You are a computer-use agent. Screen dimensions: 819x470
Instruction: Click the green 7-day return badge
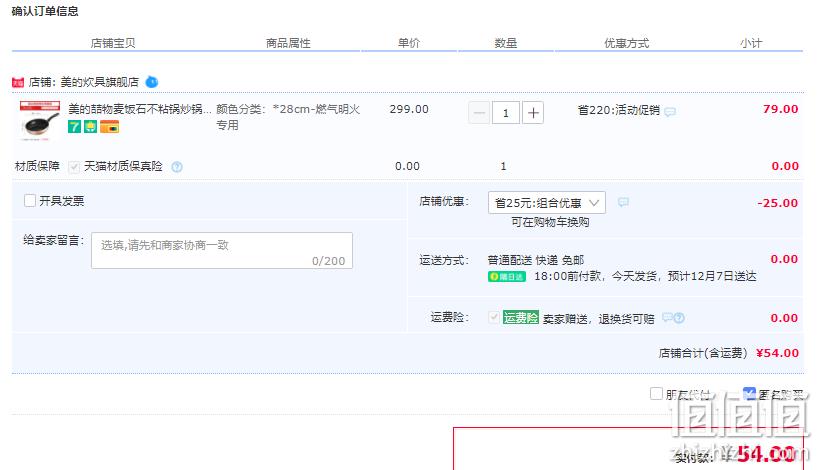74,126
